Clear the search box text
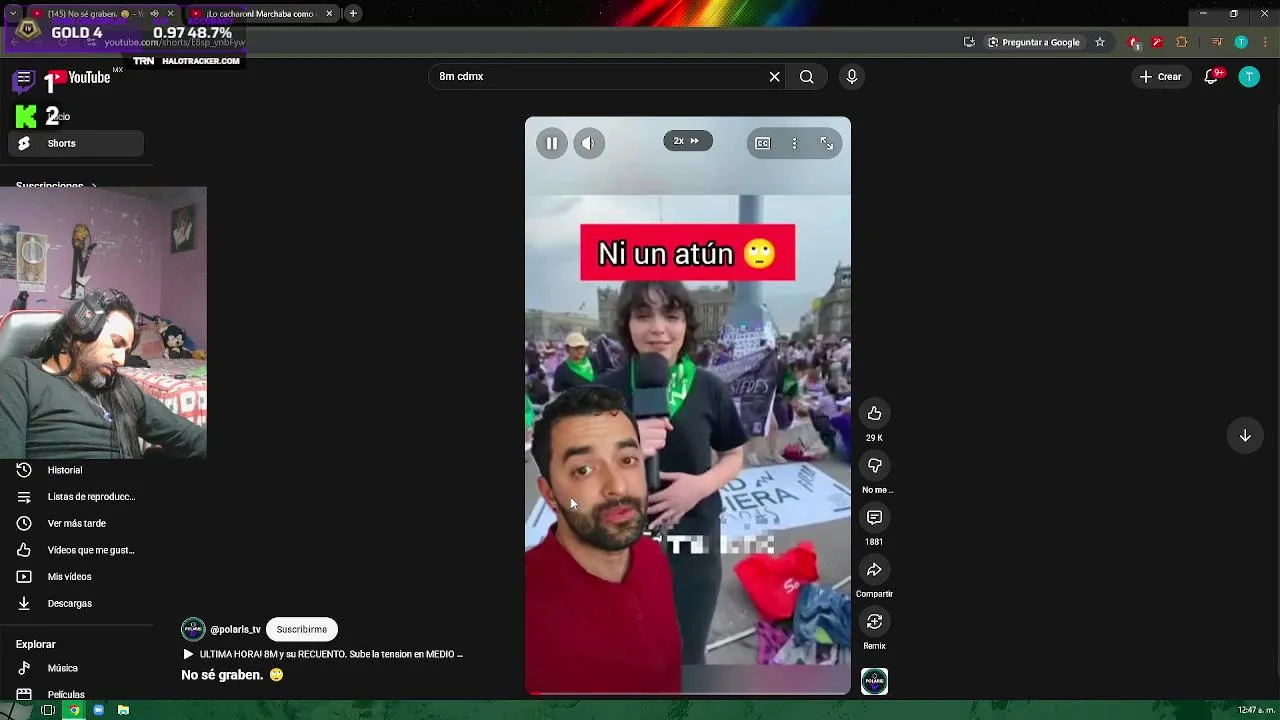The height and width of the screenshot is (720, 1280). (x=774, y=77)
